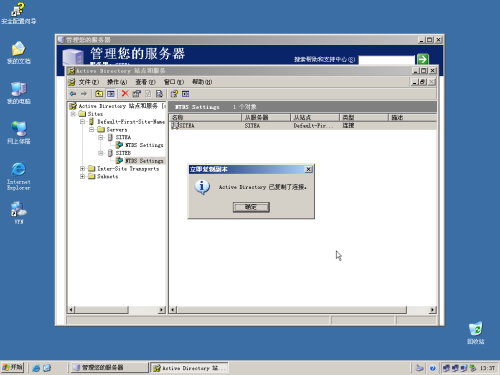Click the 开始 Start button

tap(12, 368)
